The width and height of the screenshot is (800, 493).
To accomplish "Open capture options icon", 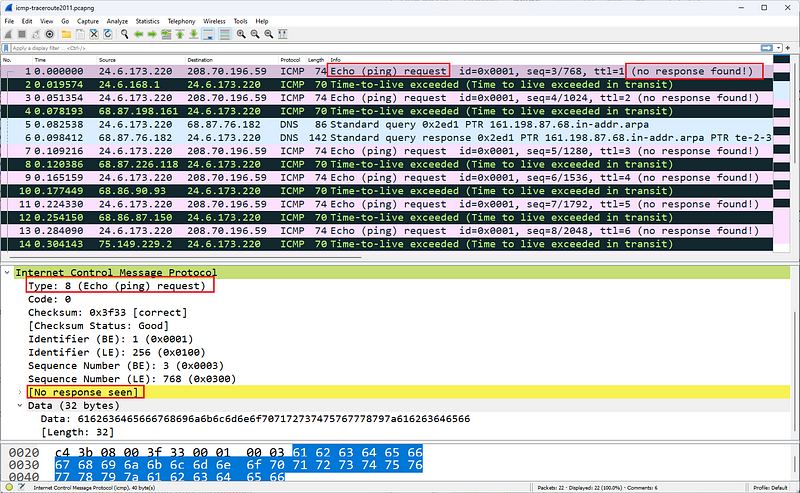I will (x=49, y=34).
